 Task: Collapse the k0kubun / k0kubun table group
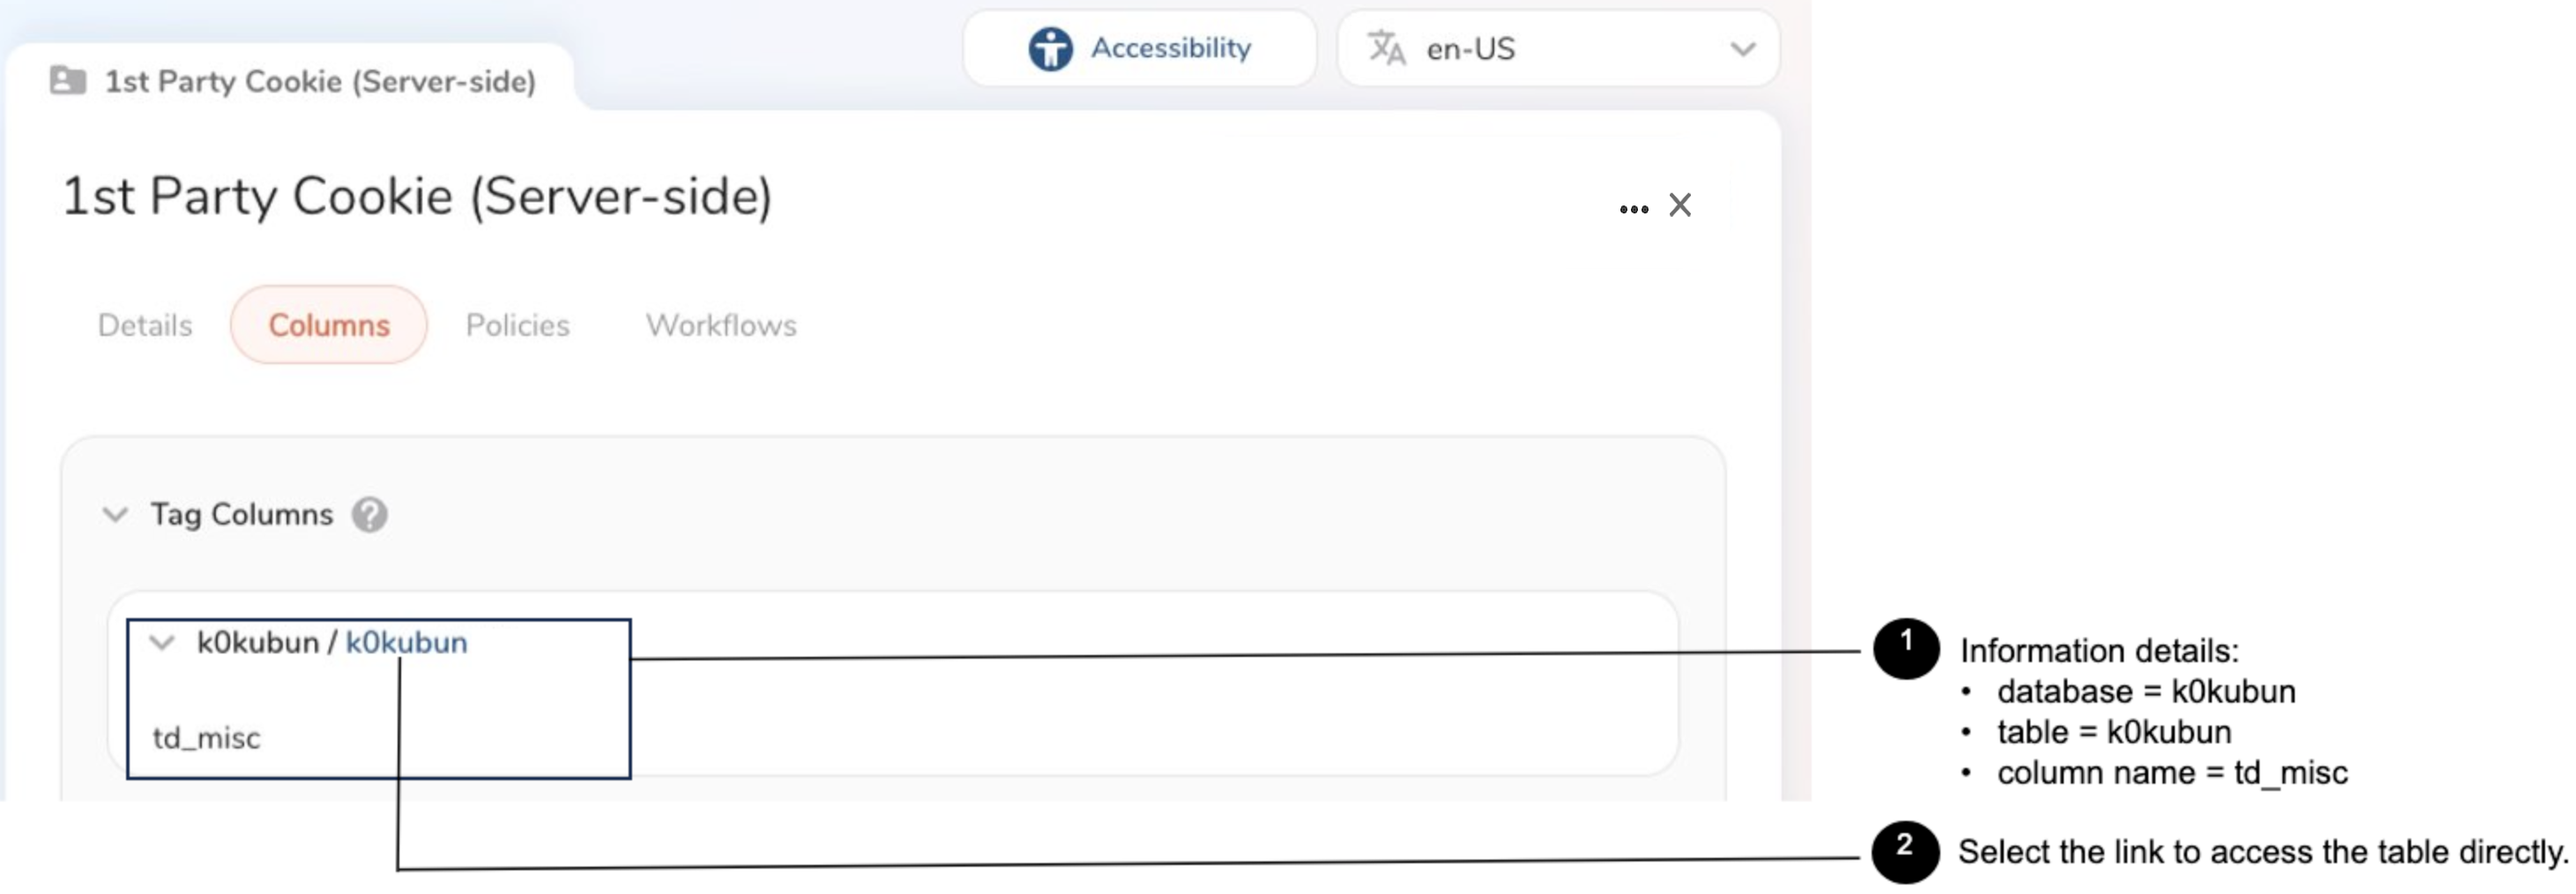point(162,643)
